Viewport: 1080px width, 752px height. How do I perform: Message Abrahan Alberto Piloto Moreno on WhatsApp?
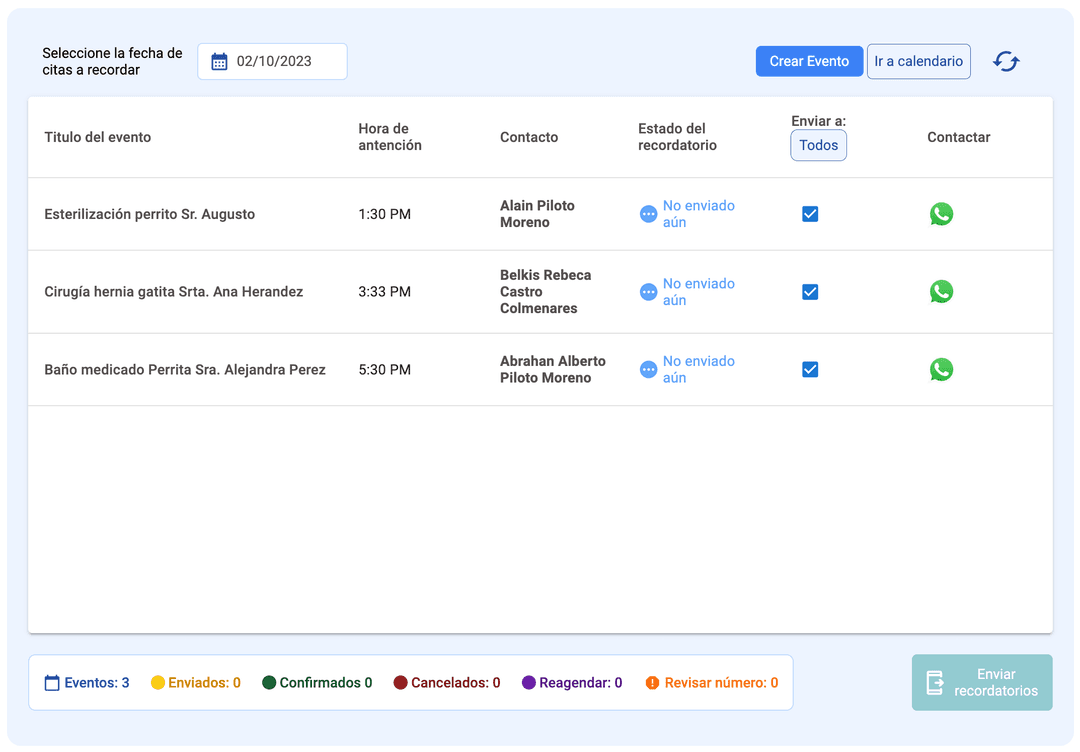941,370
